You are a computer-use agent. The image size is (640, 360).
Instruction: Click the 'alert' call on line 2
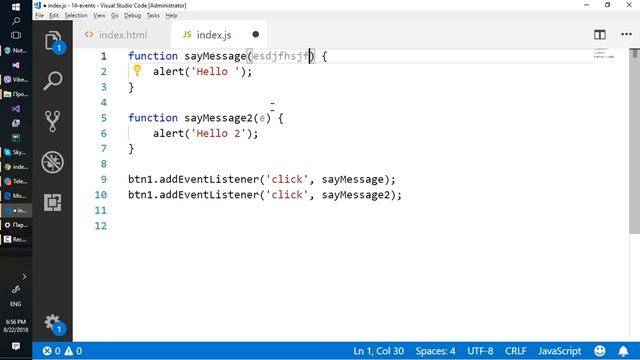click(x=169, y=71)
